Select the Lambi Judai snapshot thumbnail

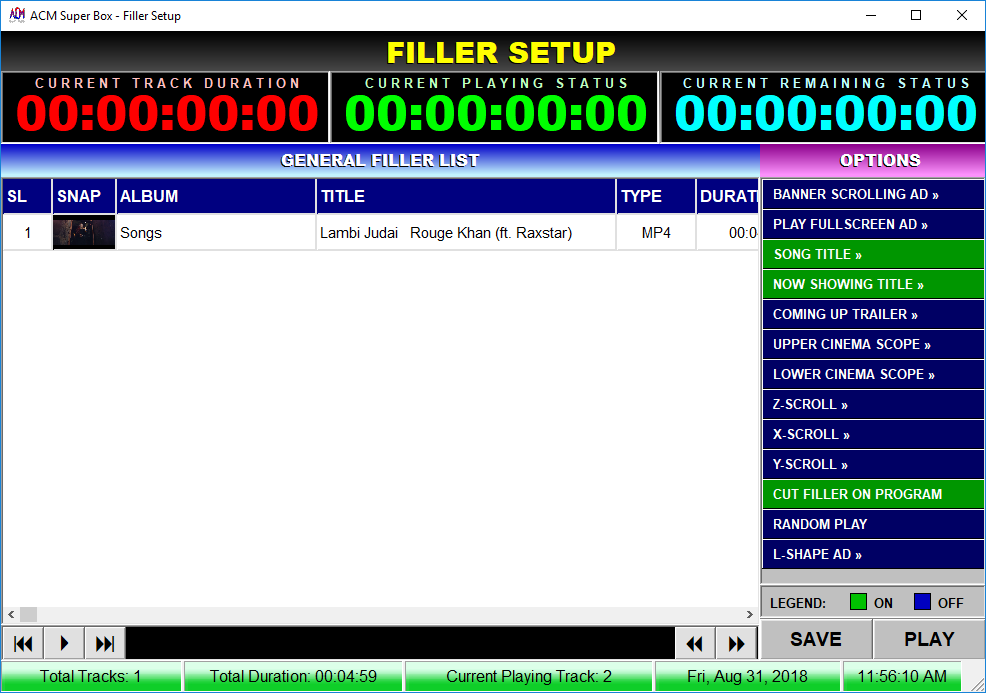pos(84,233)
